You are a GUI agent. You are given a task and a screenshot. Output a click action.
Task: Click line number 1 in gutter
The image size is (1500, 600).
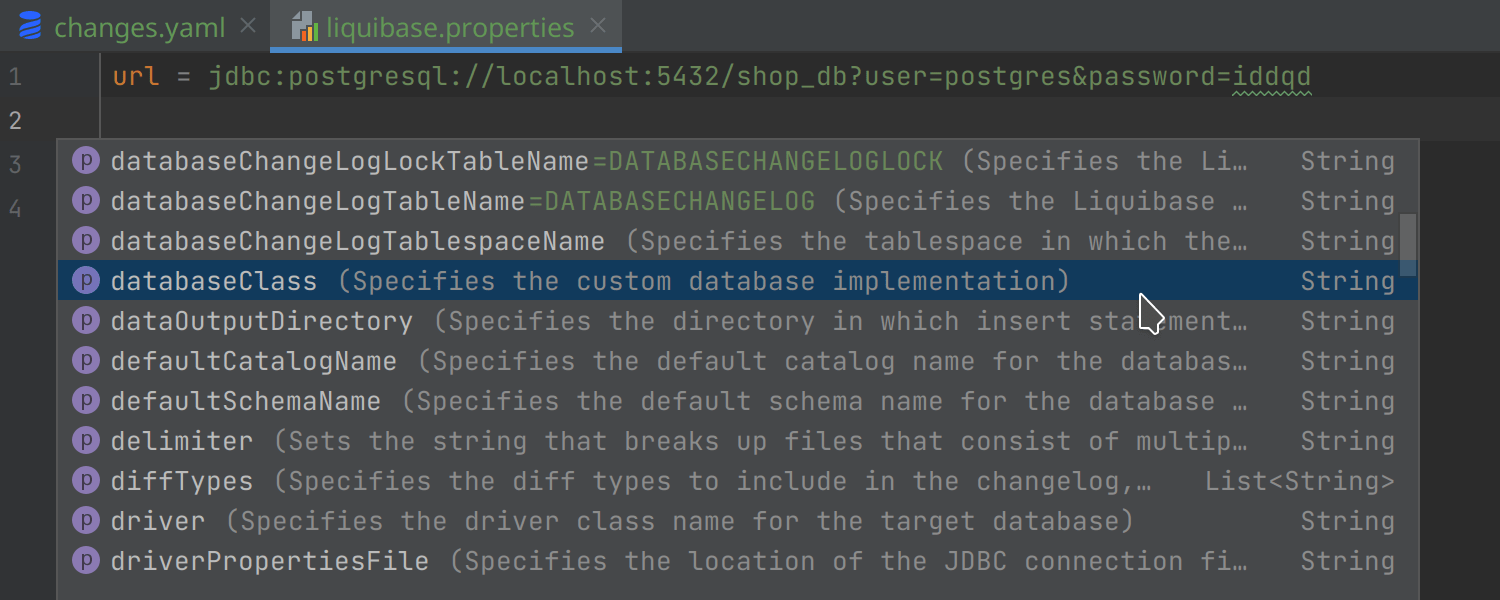[15, 77]
